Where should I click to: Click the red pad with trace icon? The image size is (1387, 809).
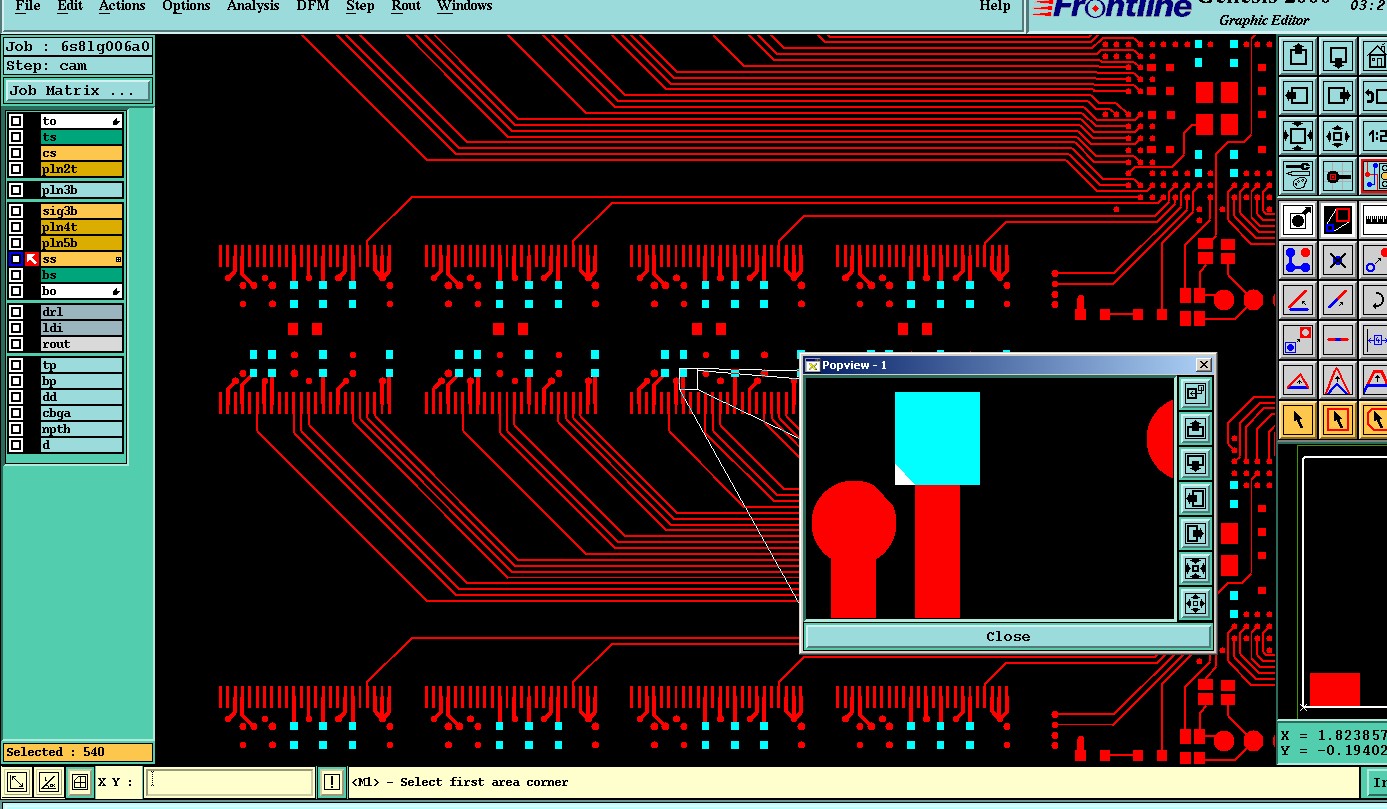click(x=1338, y=176)
